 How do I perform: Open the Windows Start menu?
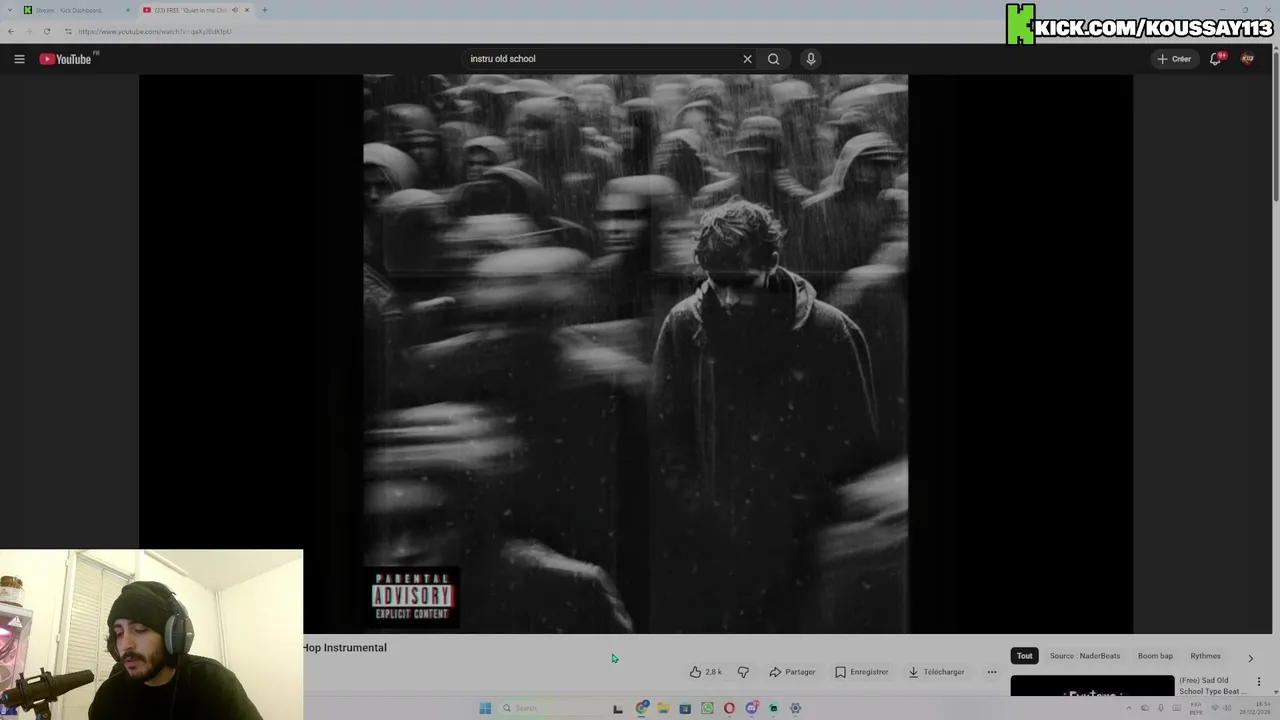[x=485, y=708]
